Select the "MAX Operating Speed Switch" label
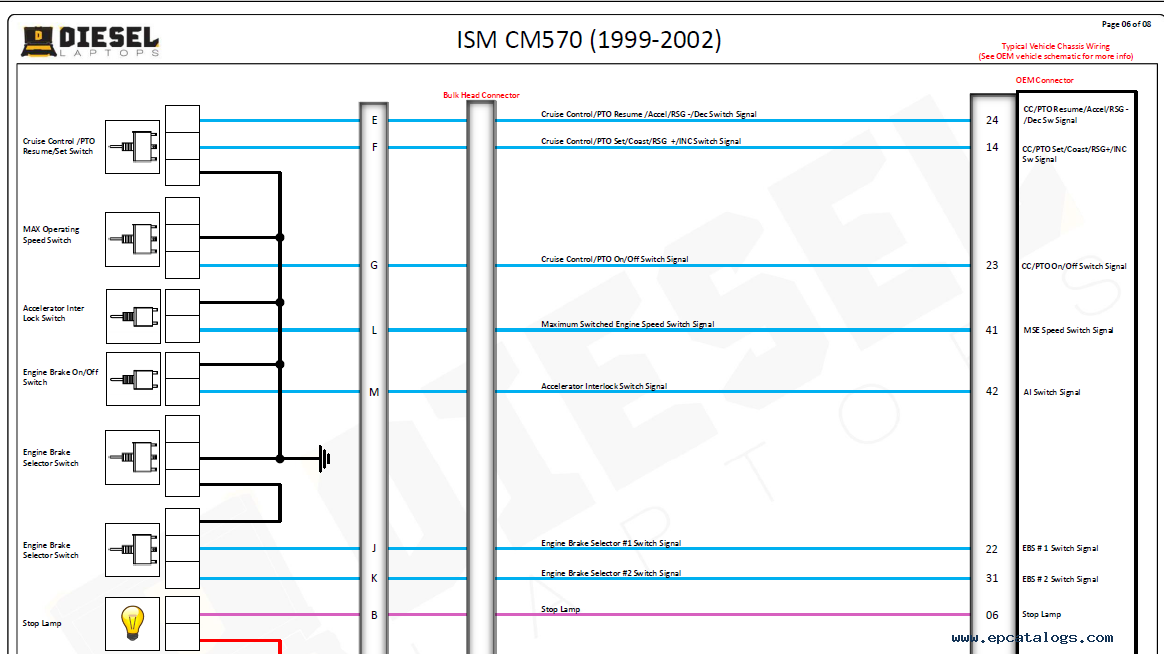The width and height of the screenshot is (1164, 654). (x=51, y=235)
